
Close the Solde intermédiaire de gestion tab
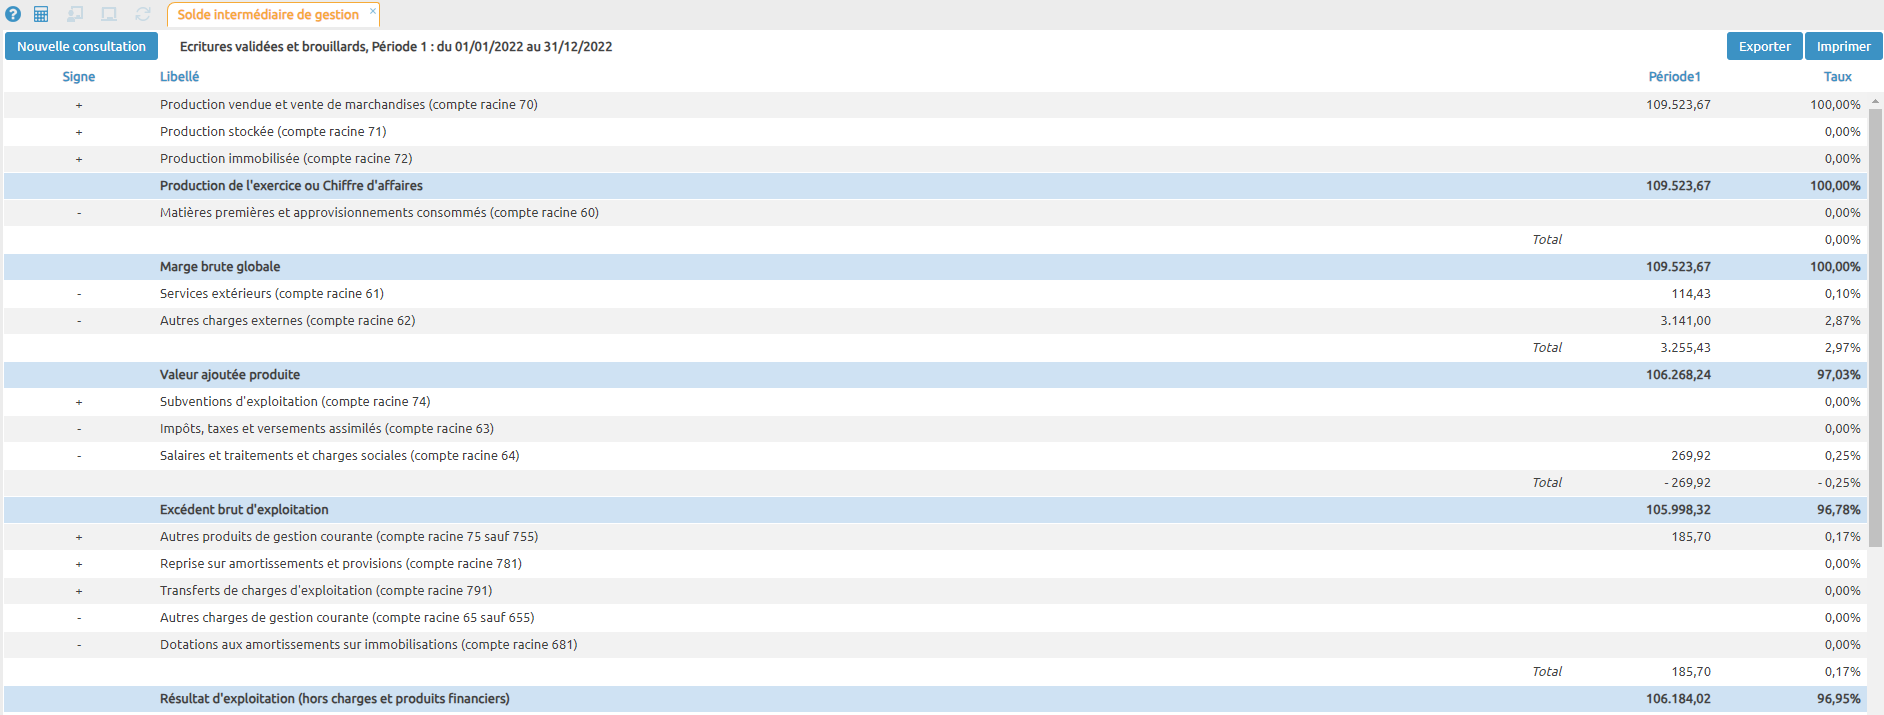[x=373, y=11]
